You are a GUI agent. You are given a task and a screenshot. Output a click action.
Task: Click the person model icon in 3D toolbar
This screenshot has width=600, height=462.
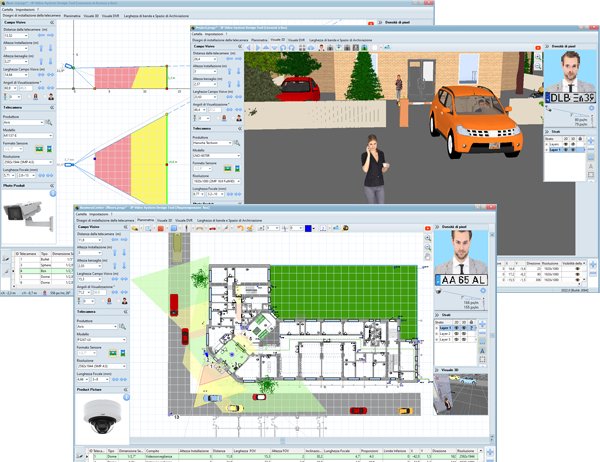click(321, 47)
